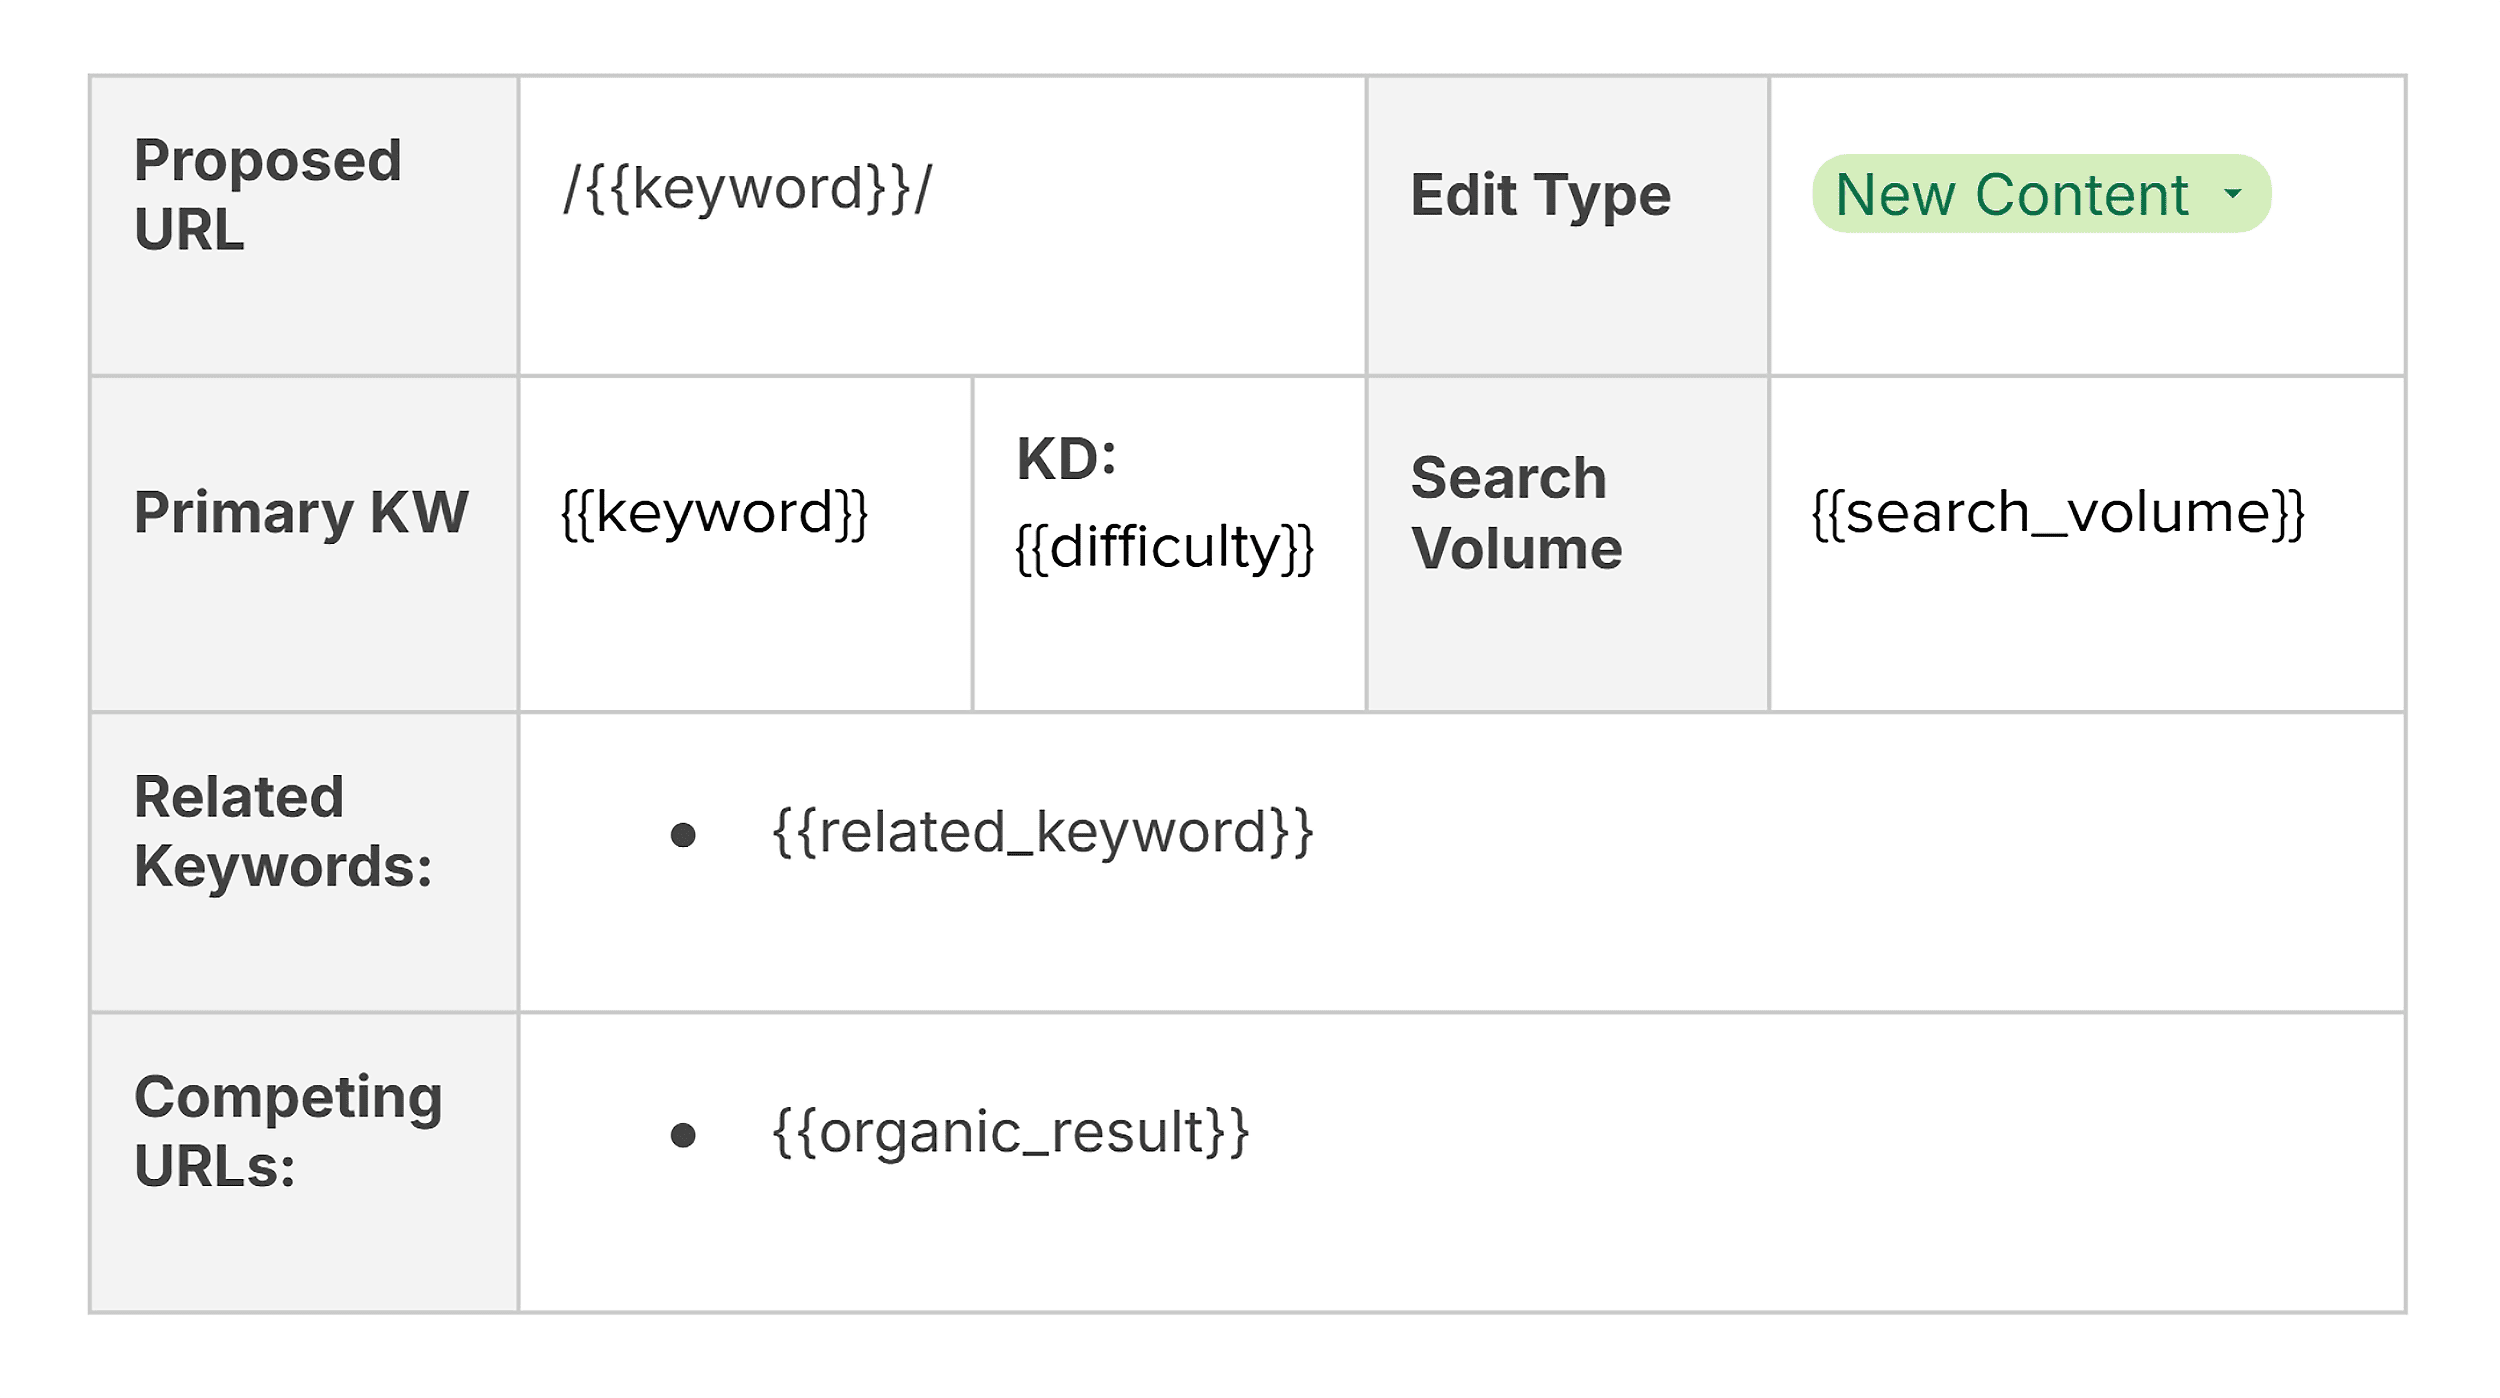
Task: Click the Related Keywords: header cell
Action: 284,832
